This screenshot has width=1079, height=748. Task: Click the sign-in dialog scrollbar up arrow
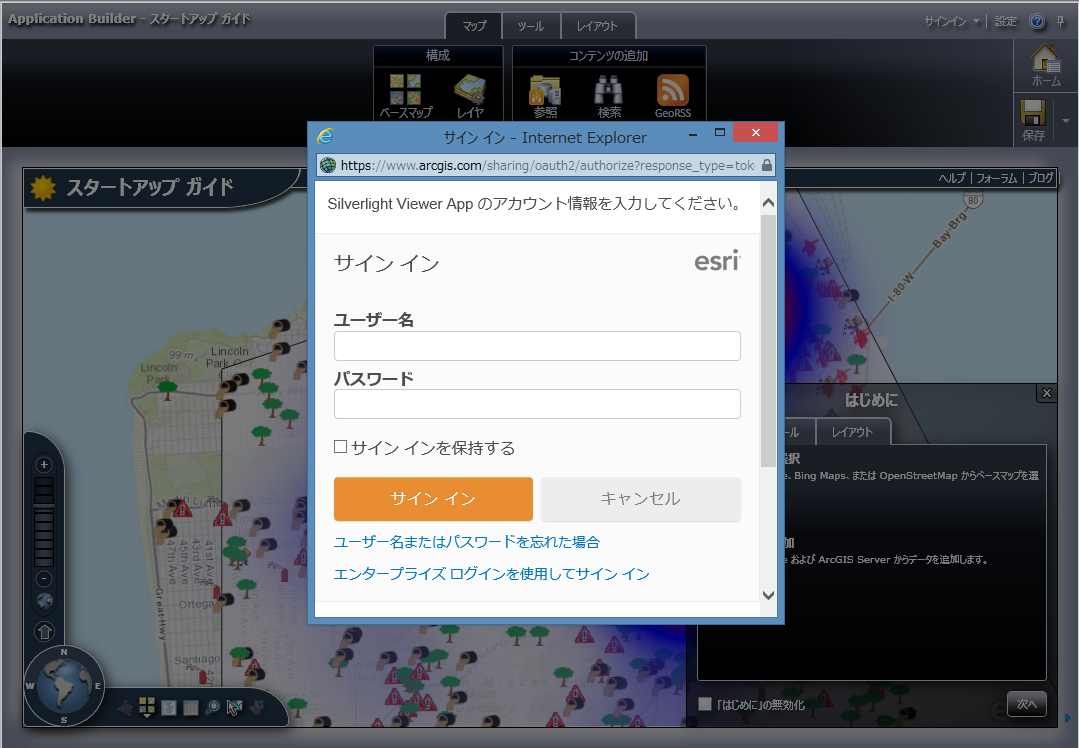coord(769,203)
